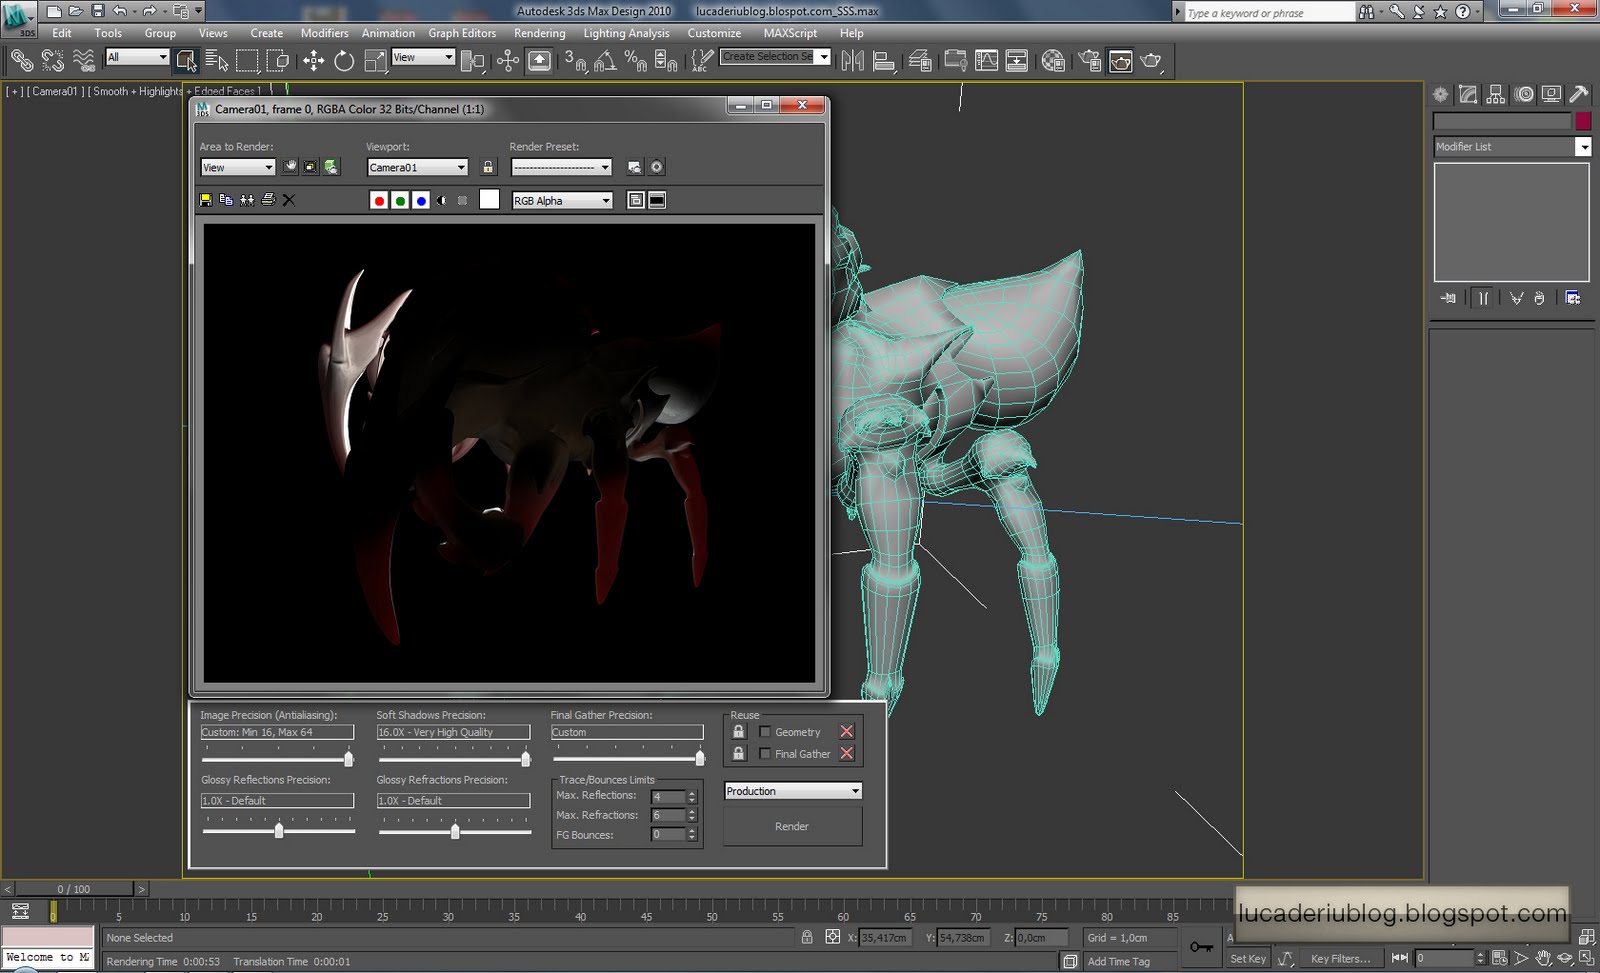Clear the rendered frame with X icon
This screenshot has height=973, width=1600.
289,200
